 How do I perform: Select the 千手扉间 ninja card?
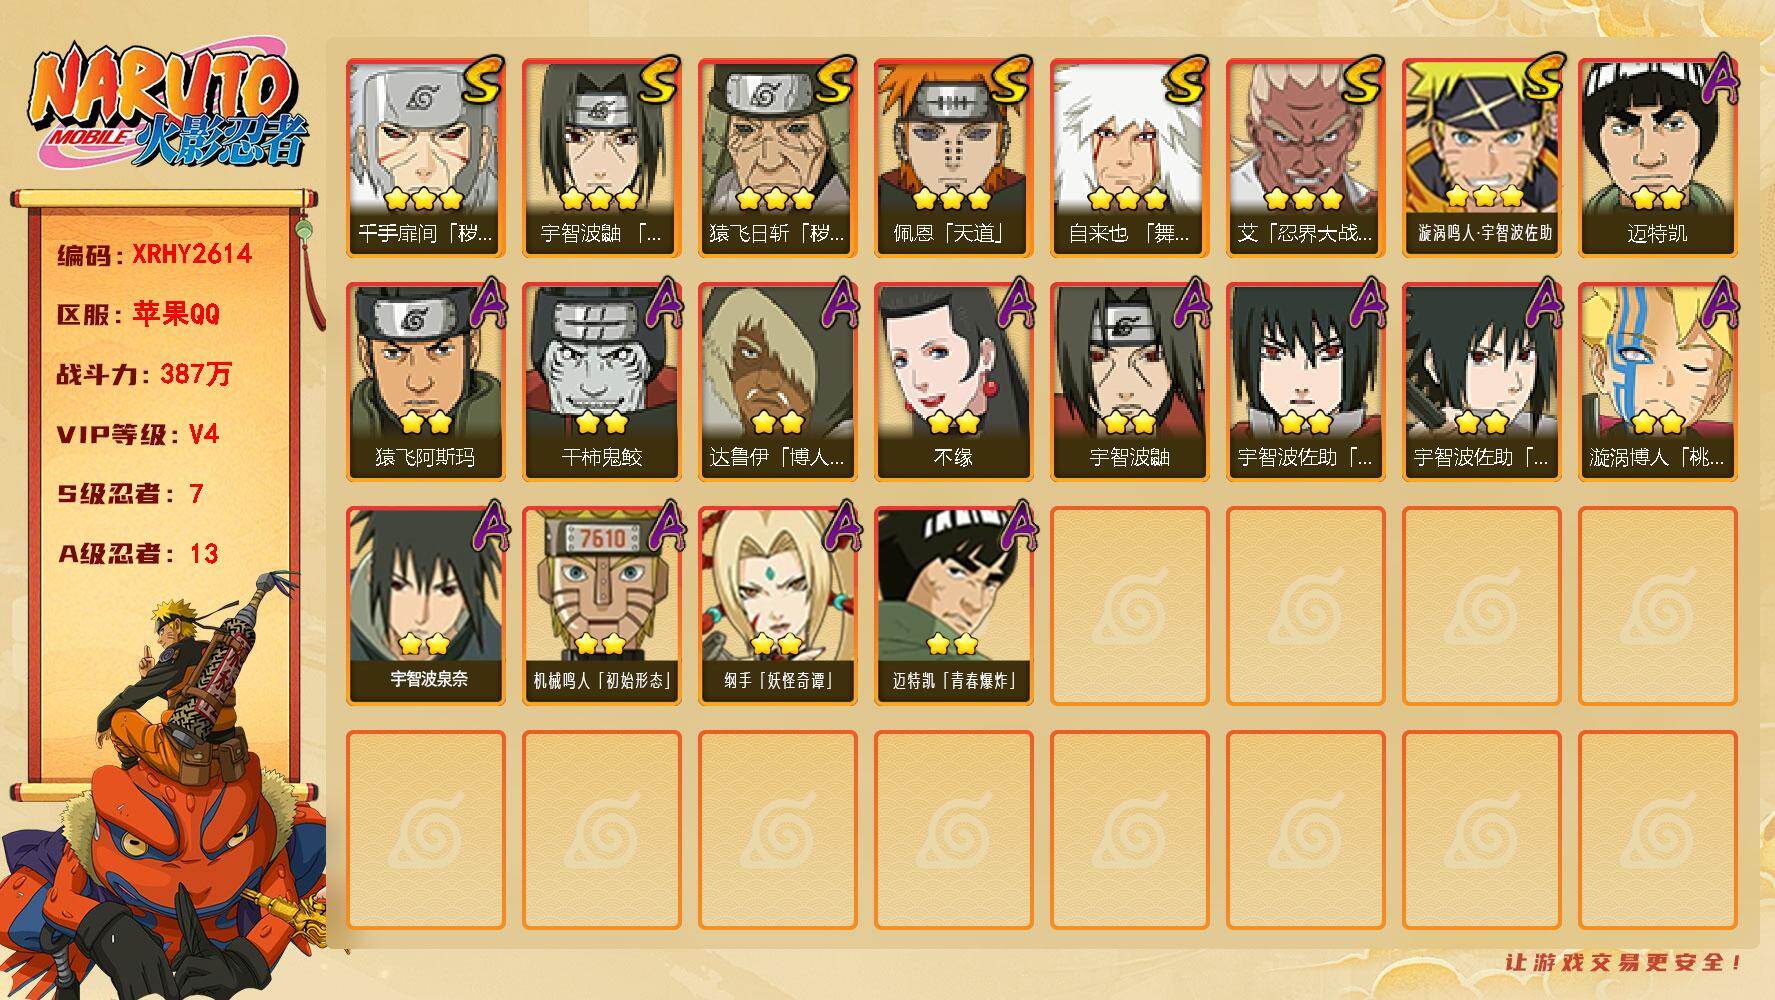click(x=425, y=158)
